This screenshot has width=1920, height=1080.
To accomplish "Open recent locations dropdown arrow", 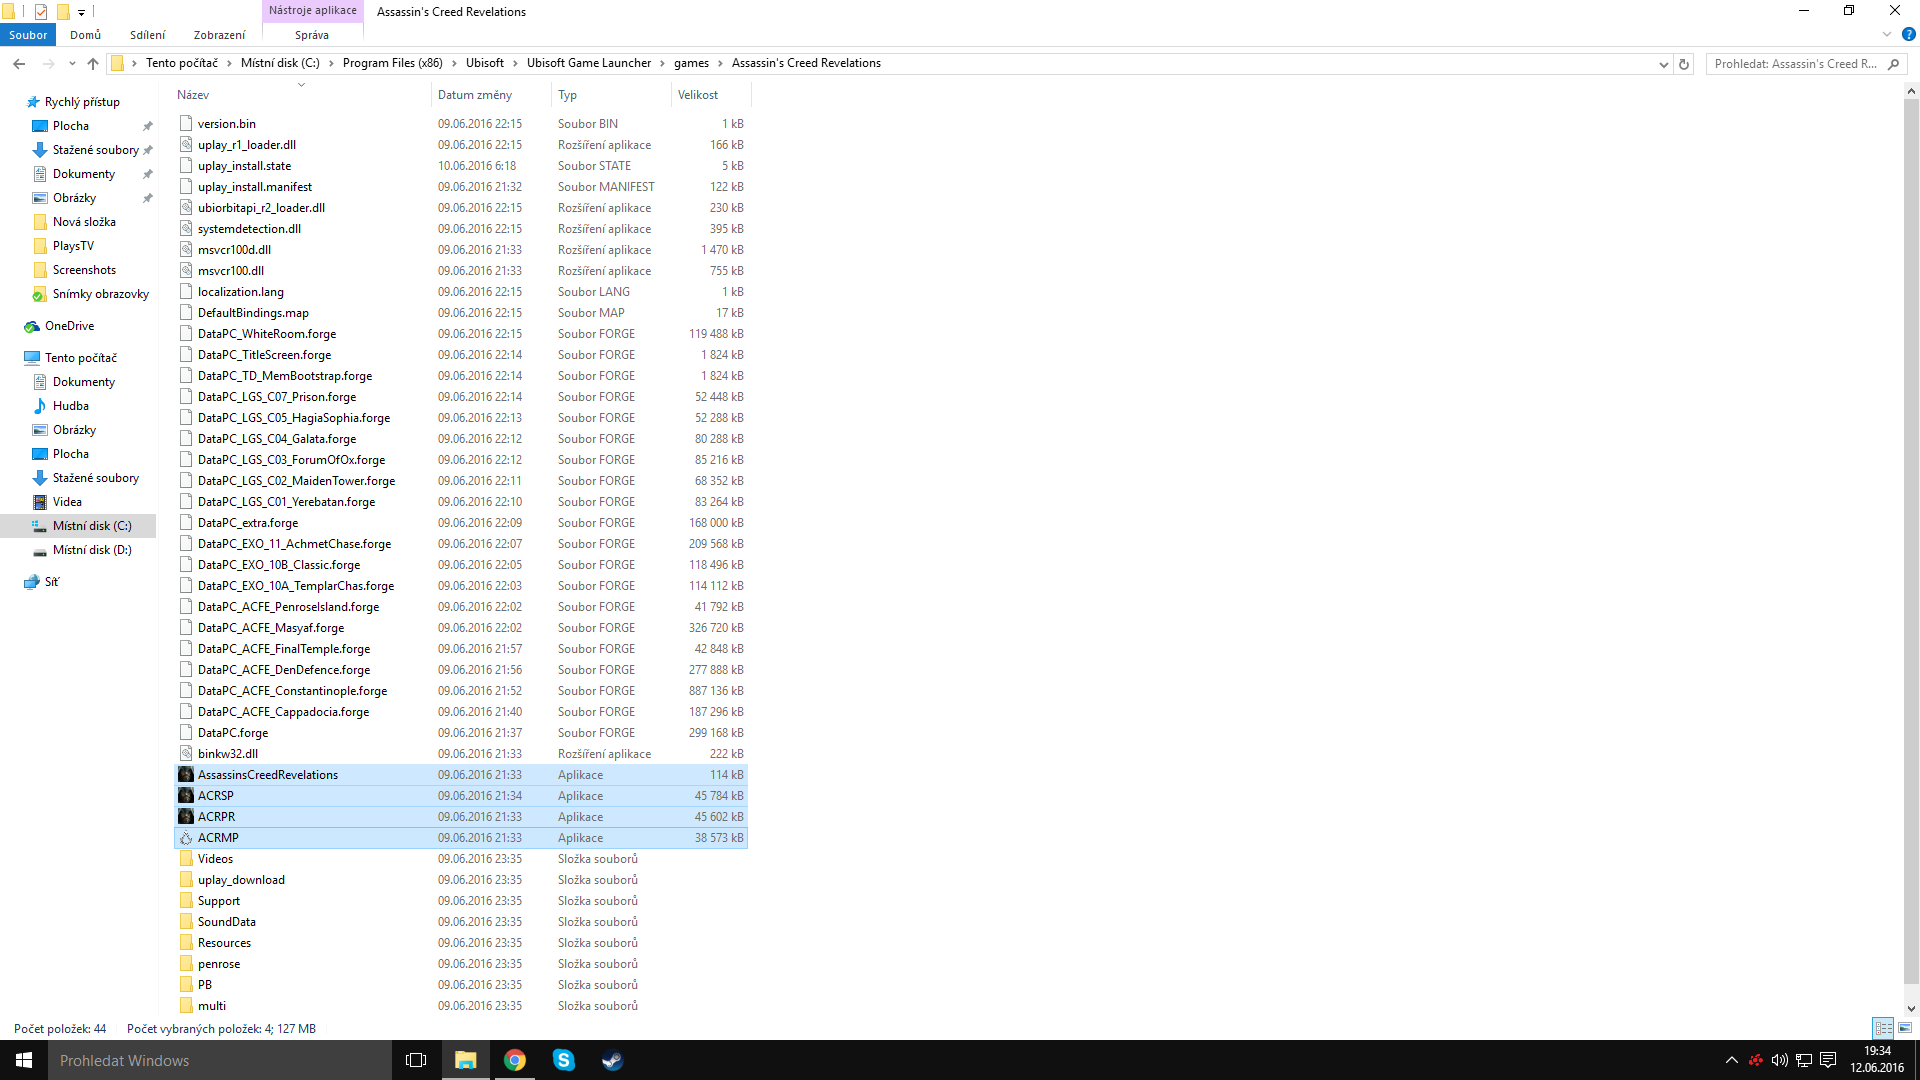I will (x=72, y=64).
